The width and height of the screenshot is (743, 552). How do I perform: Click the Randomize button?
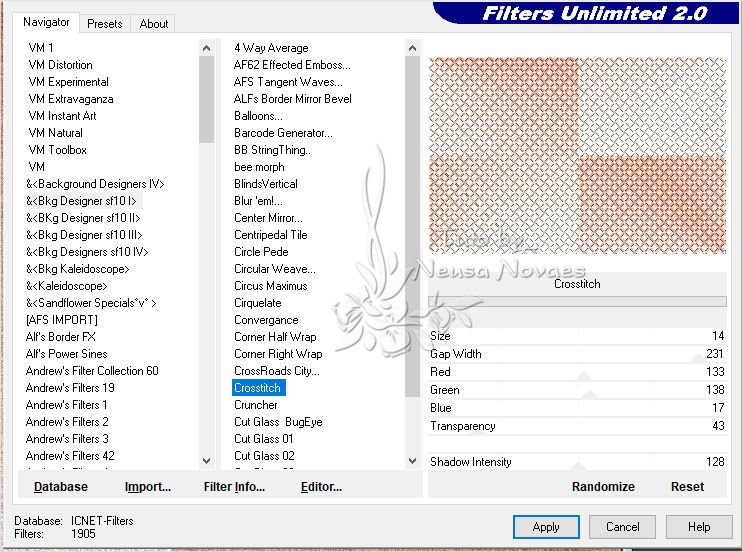pos(603,487)
